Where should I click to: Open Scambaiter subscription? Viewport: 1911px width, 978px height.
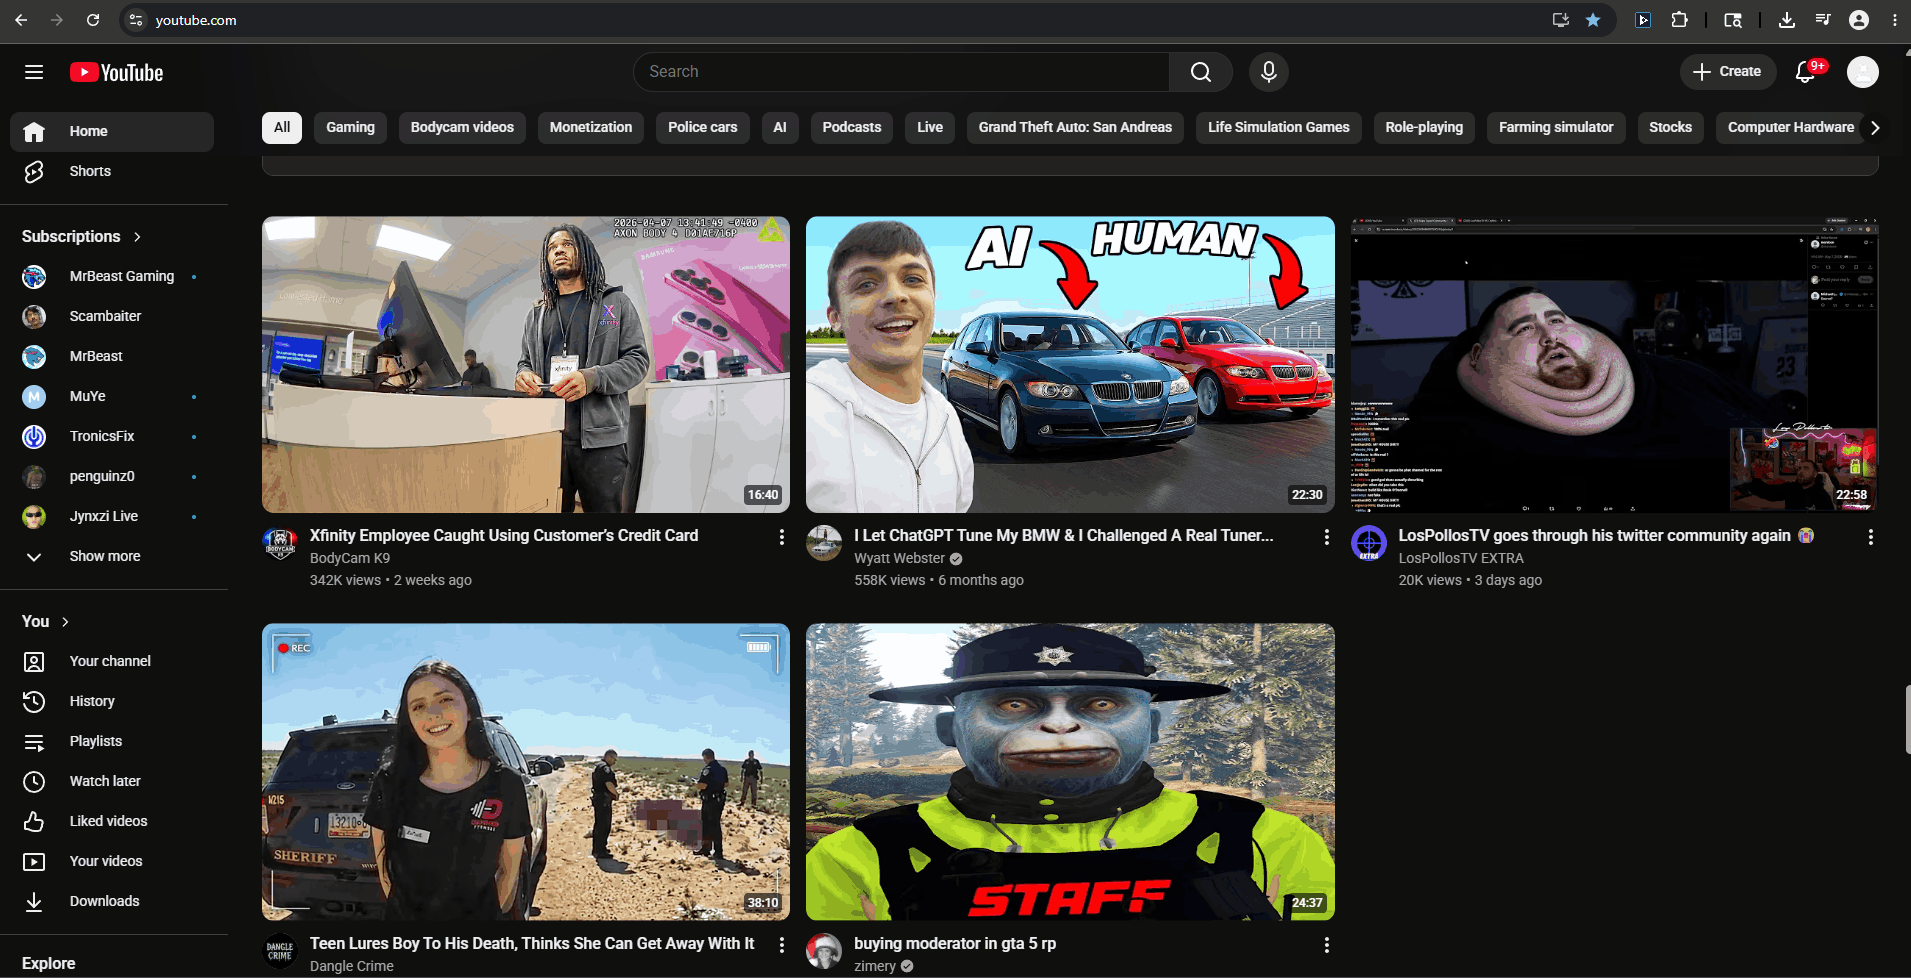click(112, 316)
